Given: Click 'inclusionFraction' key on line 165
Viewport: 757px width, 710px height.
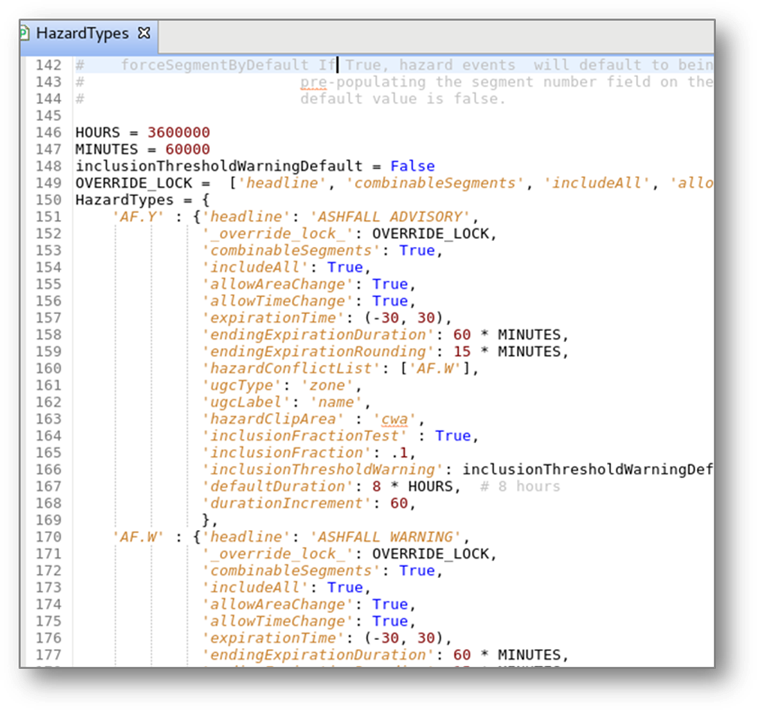Looking at the screenshot, I should coord(287,453).
